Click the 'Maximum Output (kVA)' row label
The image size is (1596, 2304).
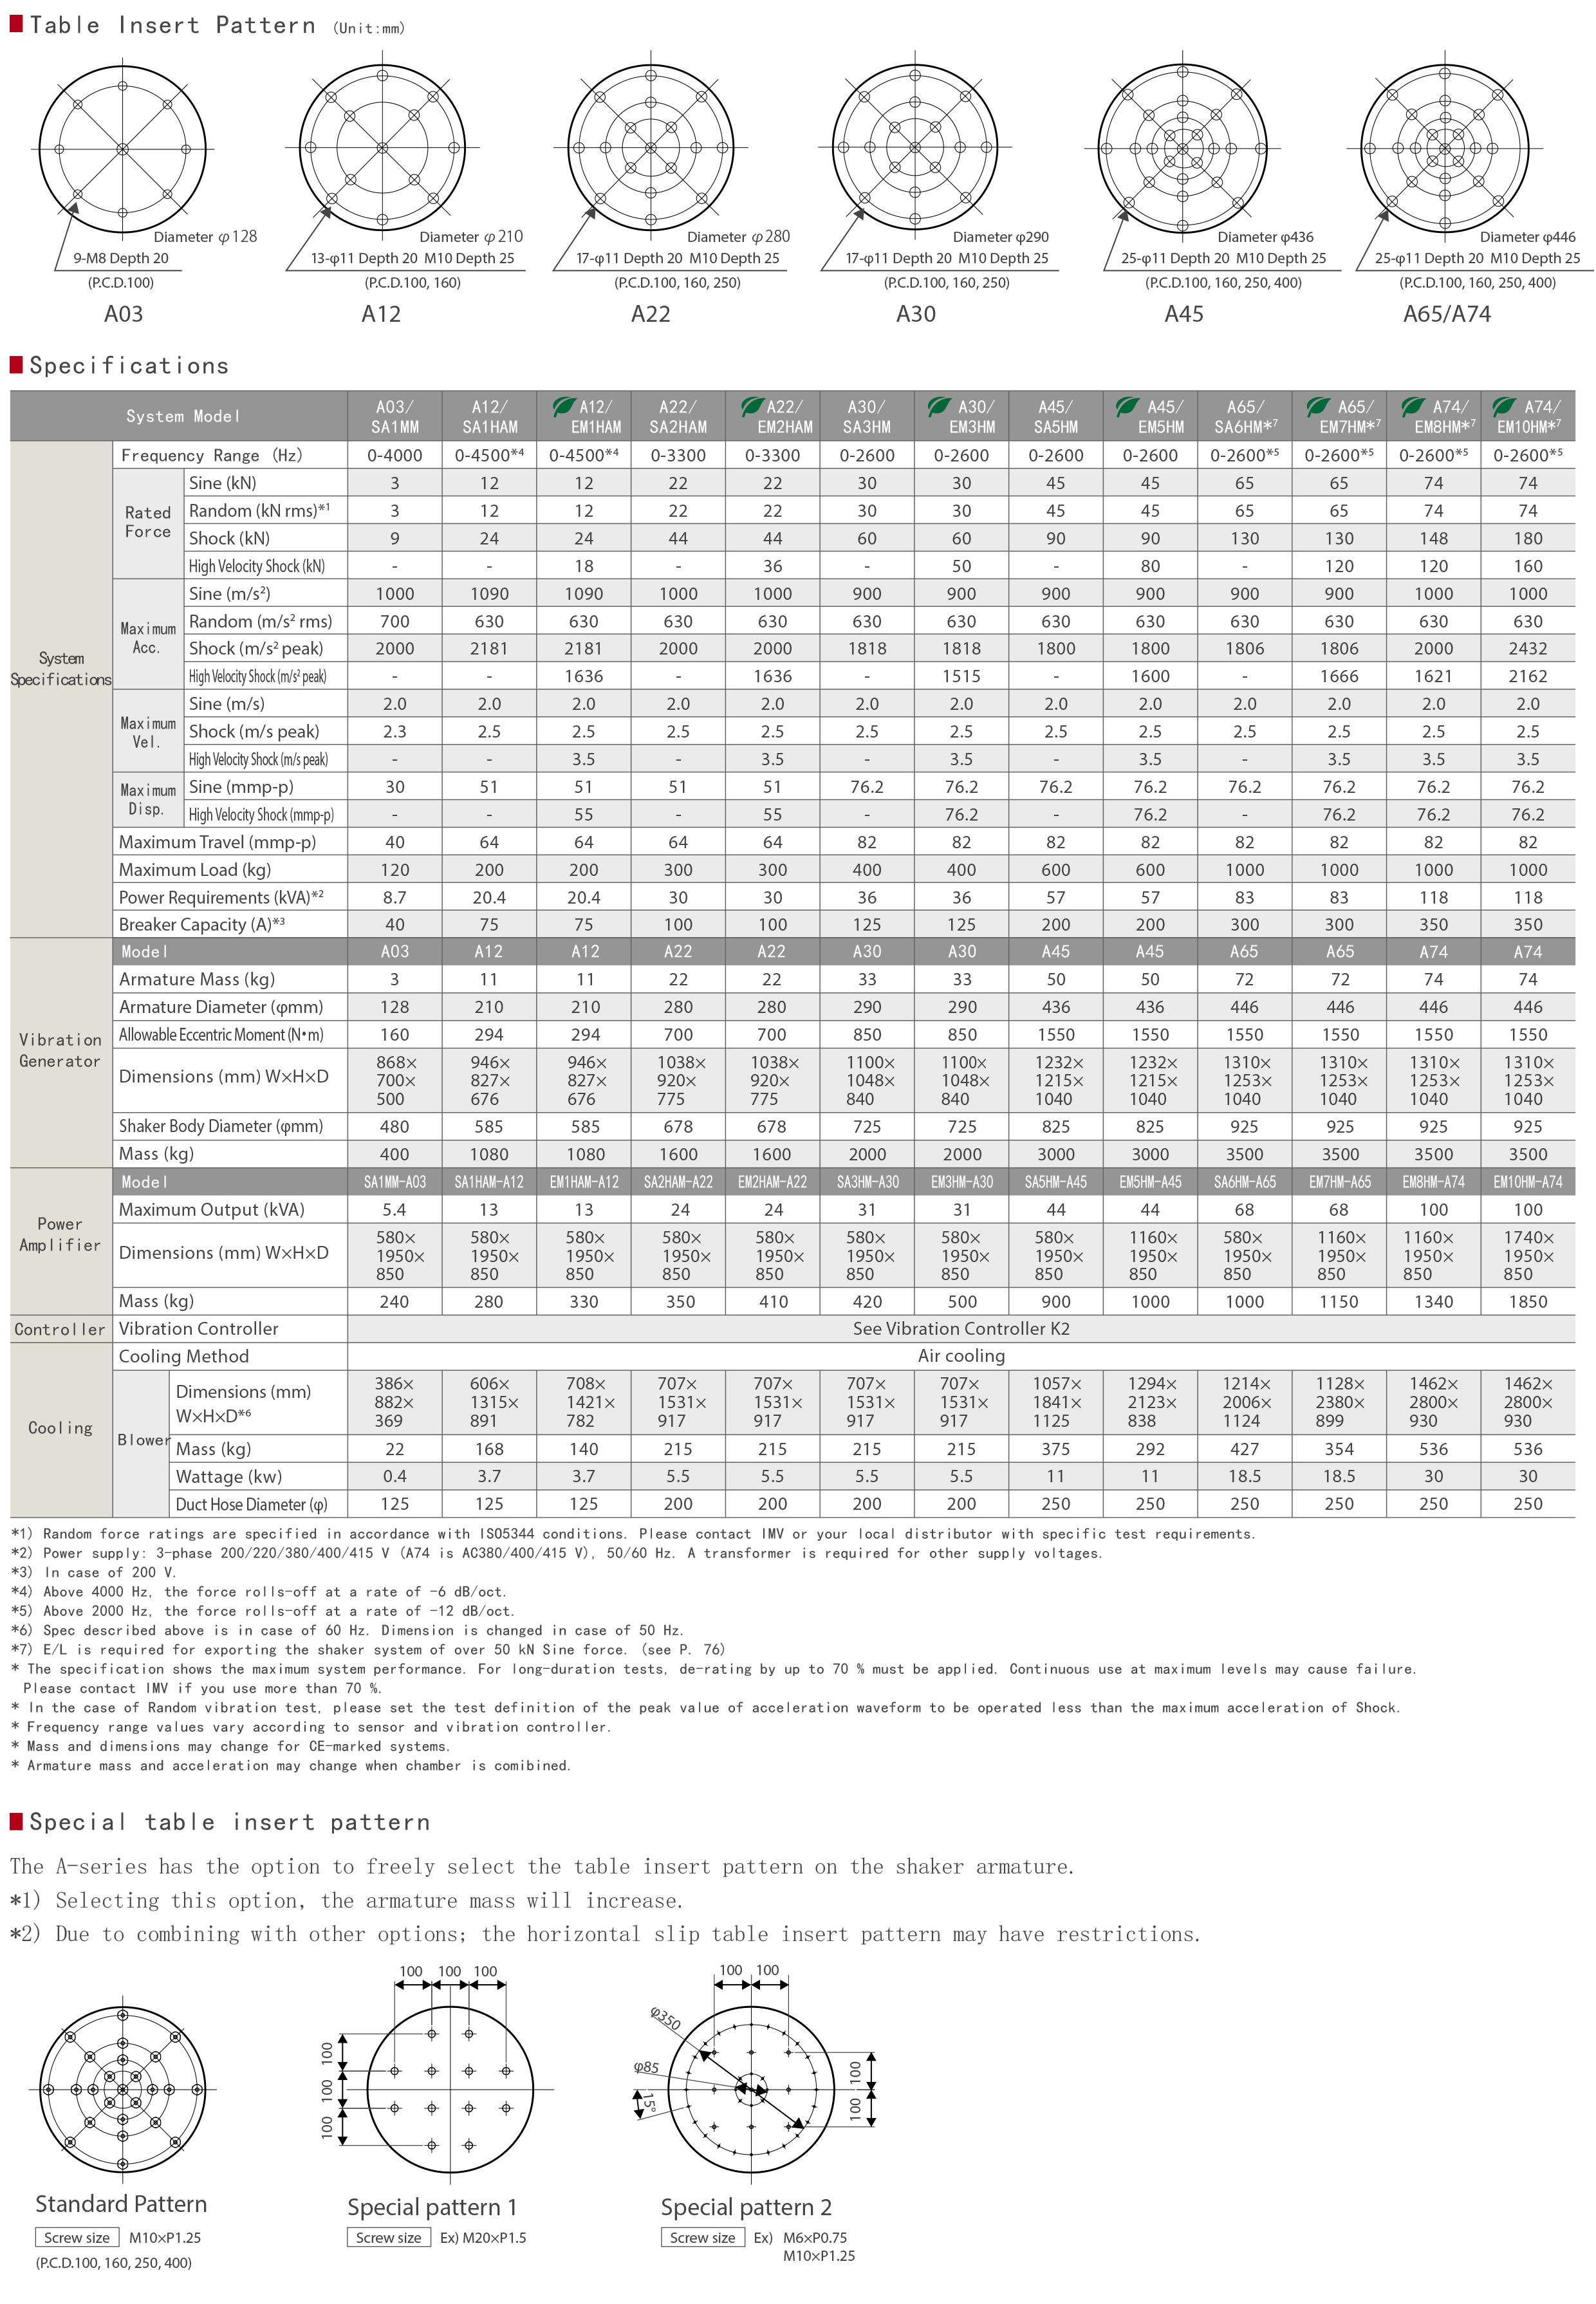(212, 1209)
